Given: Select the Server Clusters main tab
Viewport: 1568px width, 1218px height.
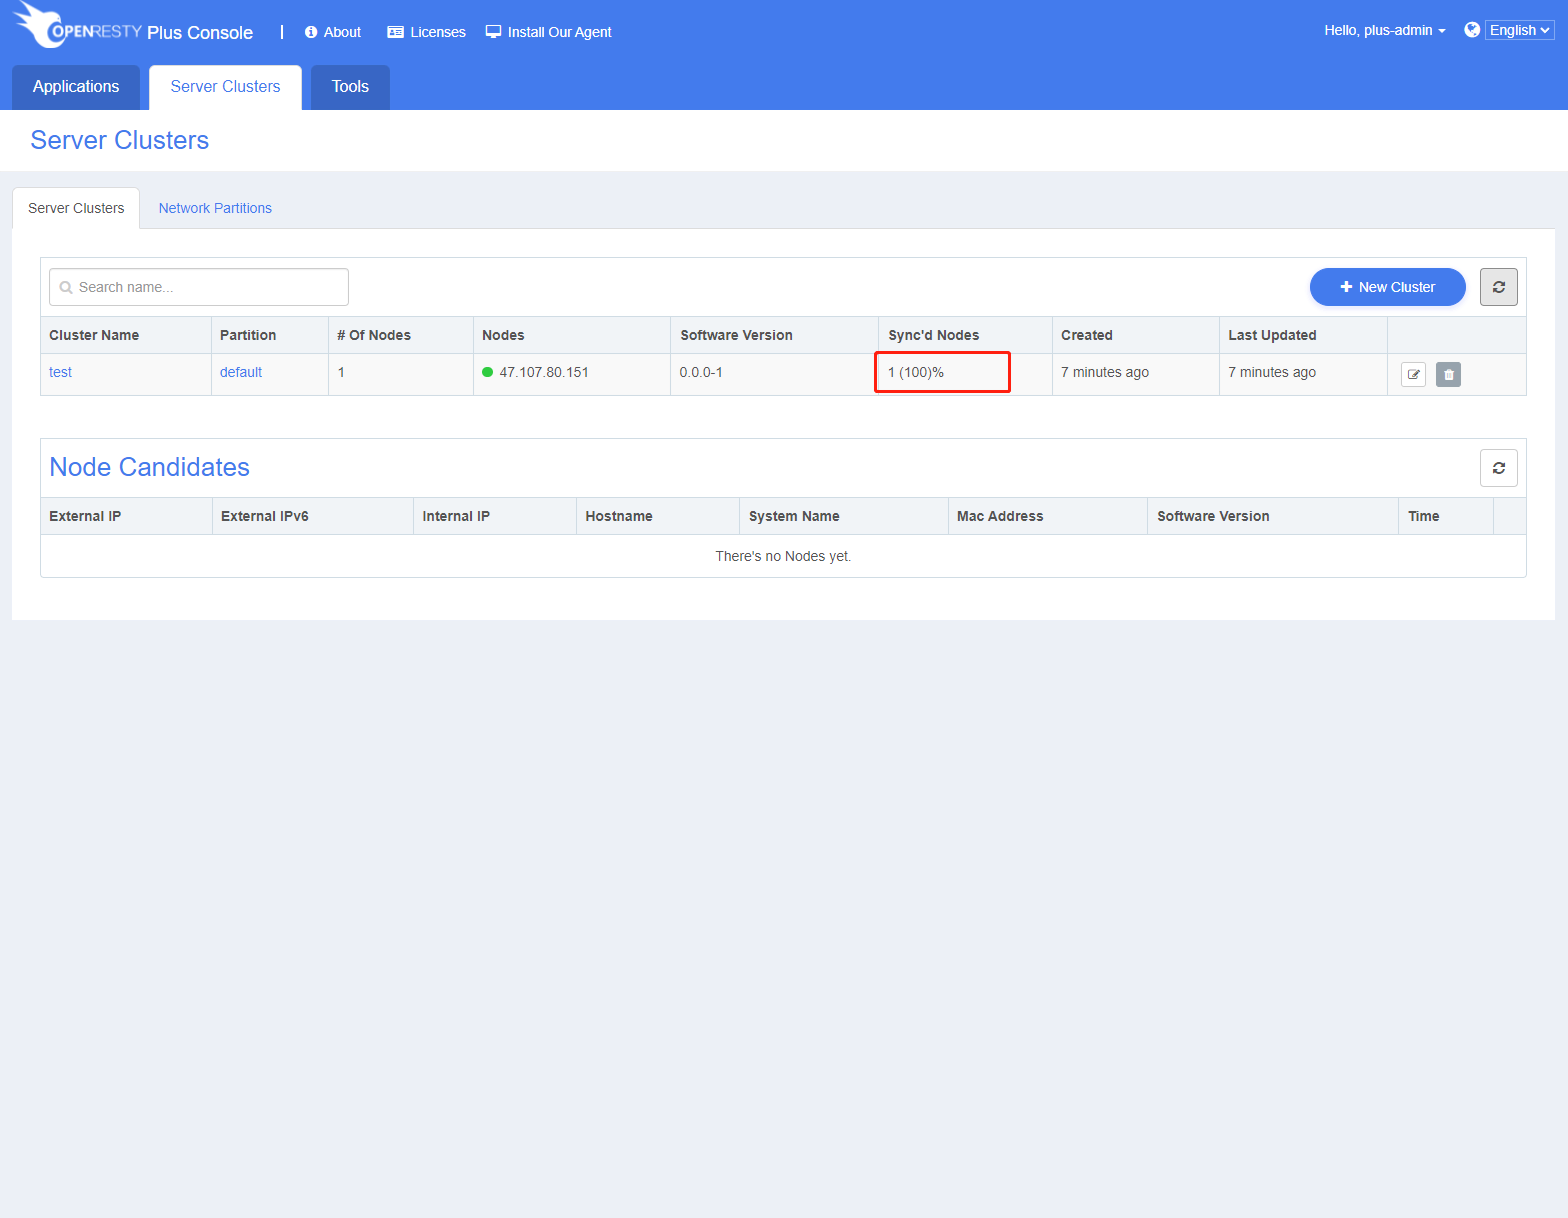Looking at the screenshot, I should (x=225, y=87).
